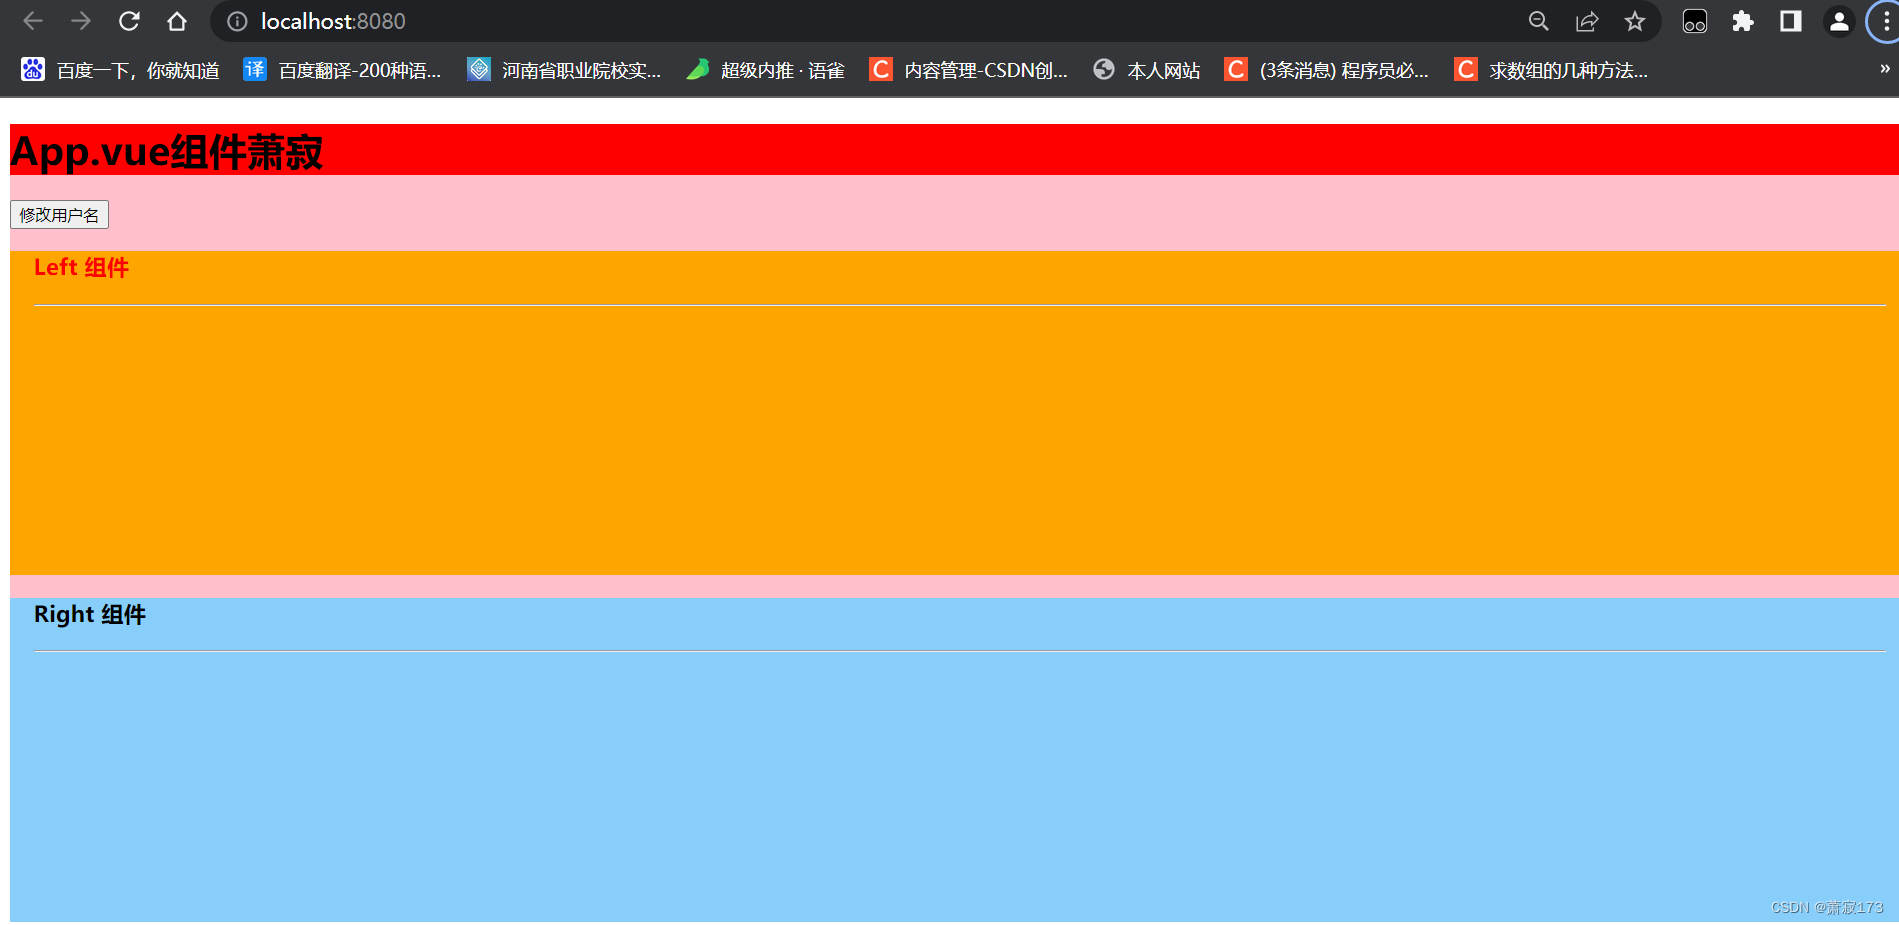Click the browser forward arrow
Viewport: 1899px width, 925px height.
(81, 21)
